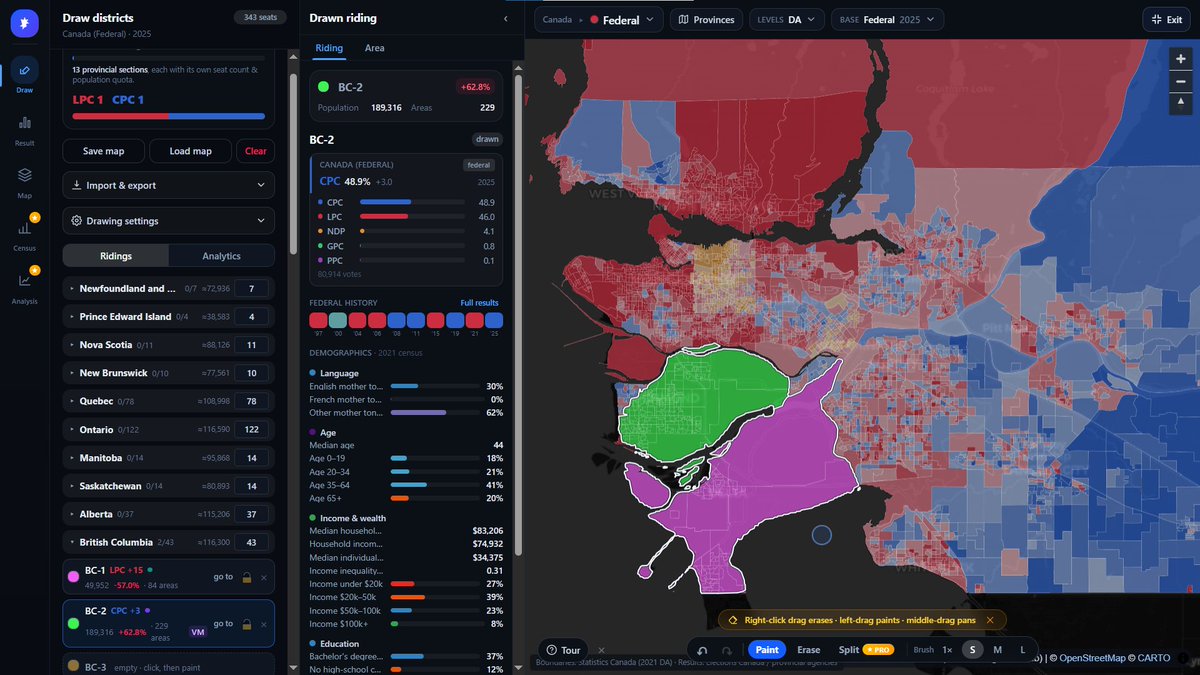This screenshot has height=675, width=1200.
Task: Expand Import & export section
Action: (x=168, y=185)
